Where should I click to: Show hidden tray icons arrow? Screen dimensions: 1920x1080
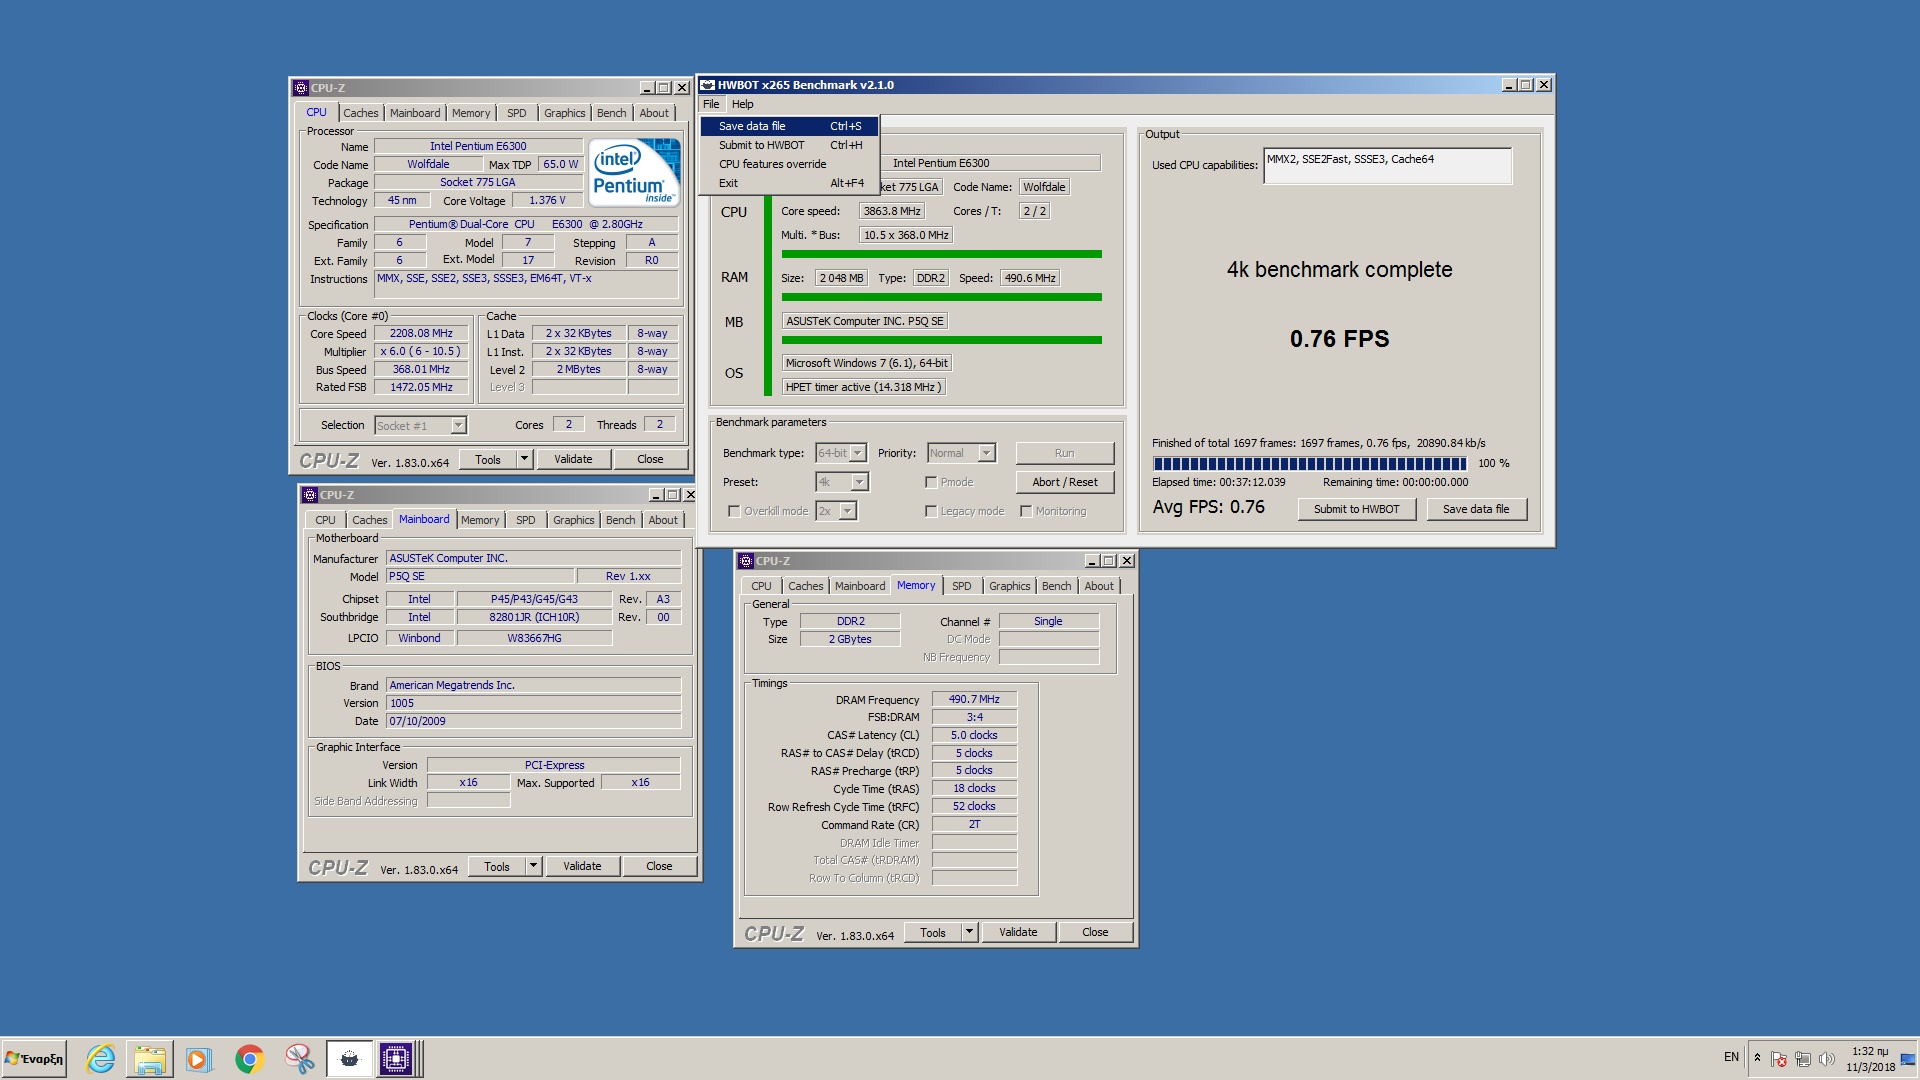pos(1757,1058)
